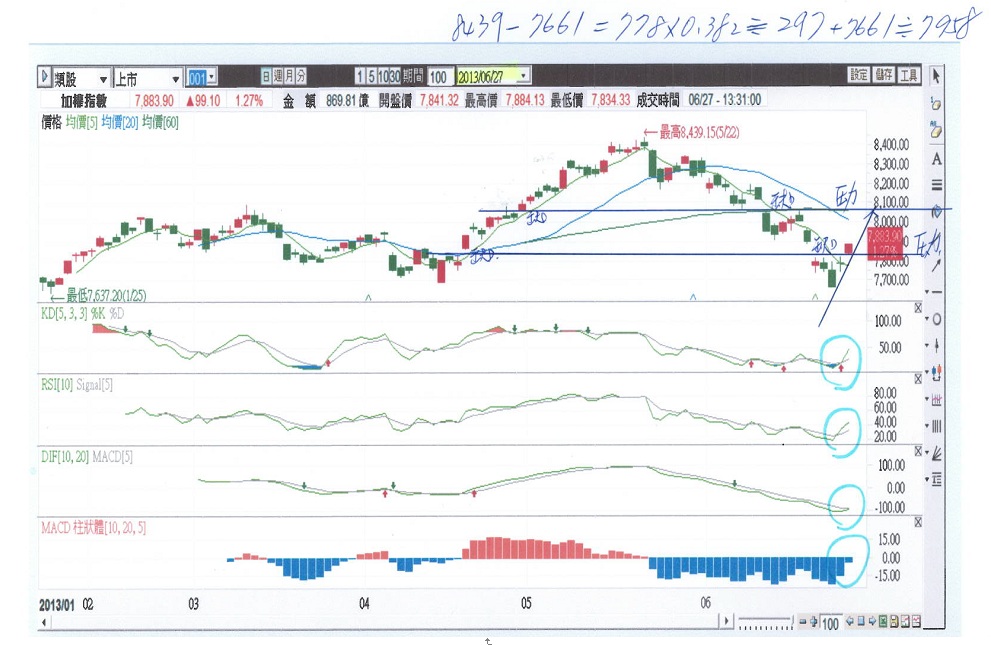
Task: Close the RSI indicator panel
Action: [918, 379]
